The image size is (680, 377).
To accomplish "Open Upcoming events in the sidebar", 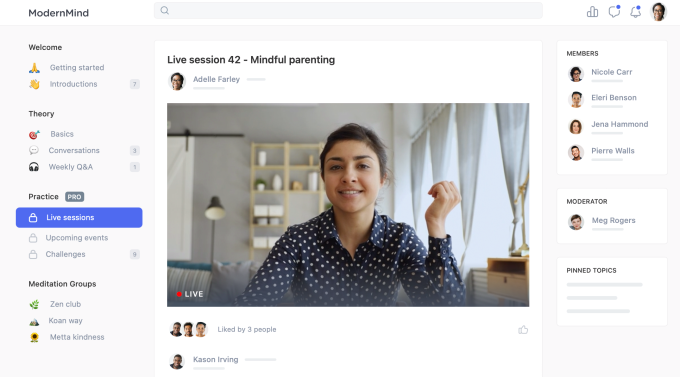I will pyautogui.click(x=77, y=238).
